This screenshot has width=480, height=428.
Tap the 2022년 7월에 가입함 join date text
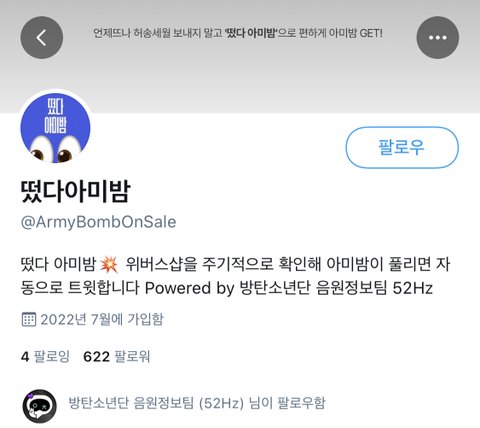102,319
